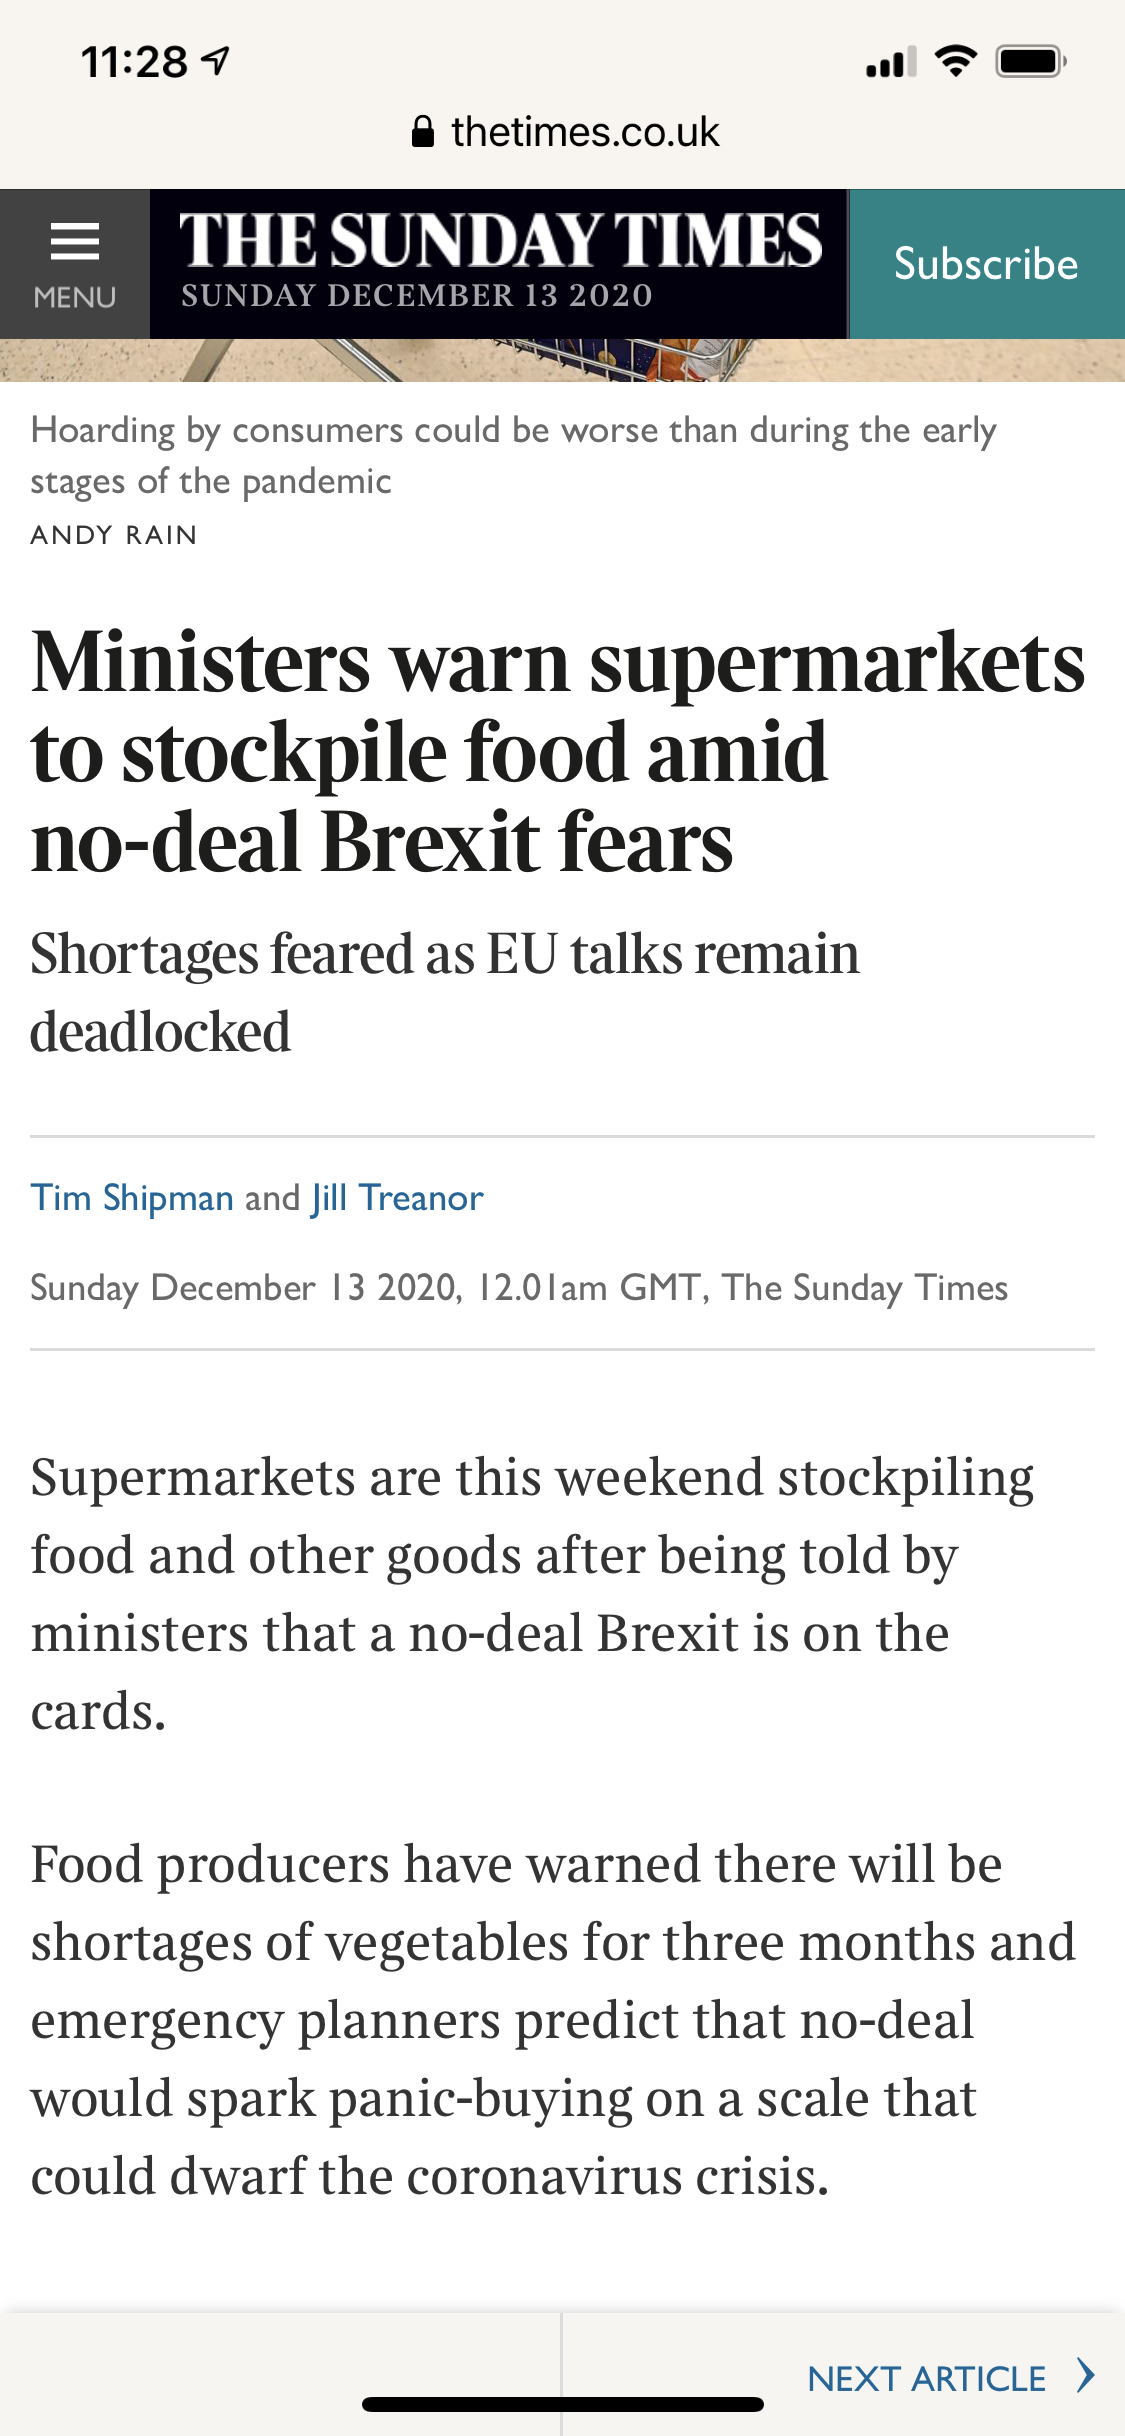This screenshot has width=1125, height=2436.
Task: Go to the NEXT ARTICLE
Action: (927, 2378)
